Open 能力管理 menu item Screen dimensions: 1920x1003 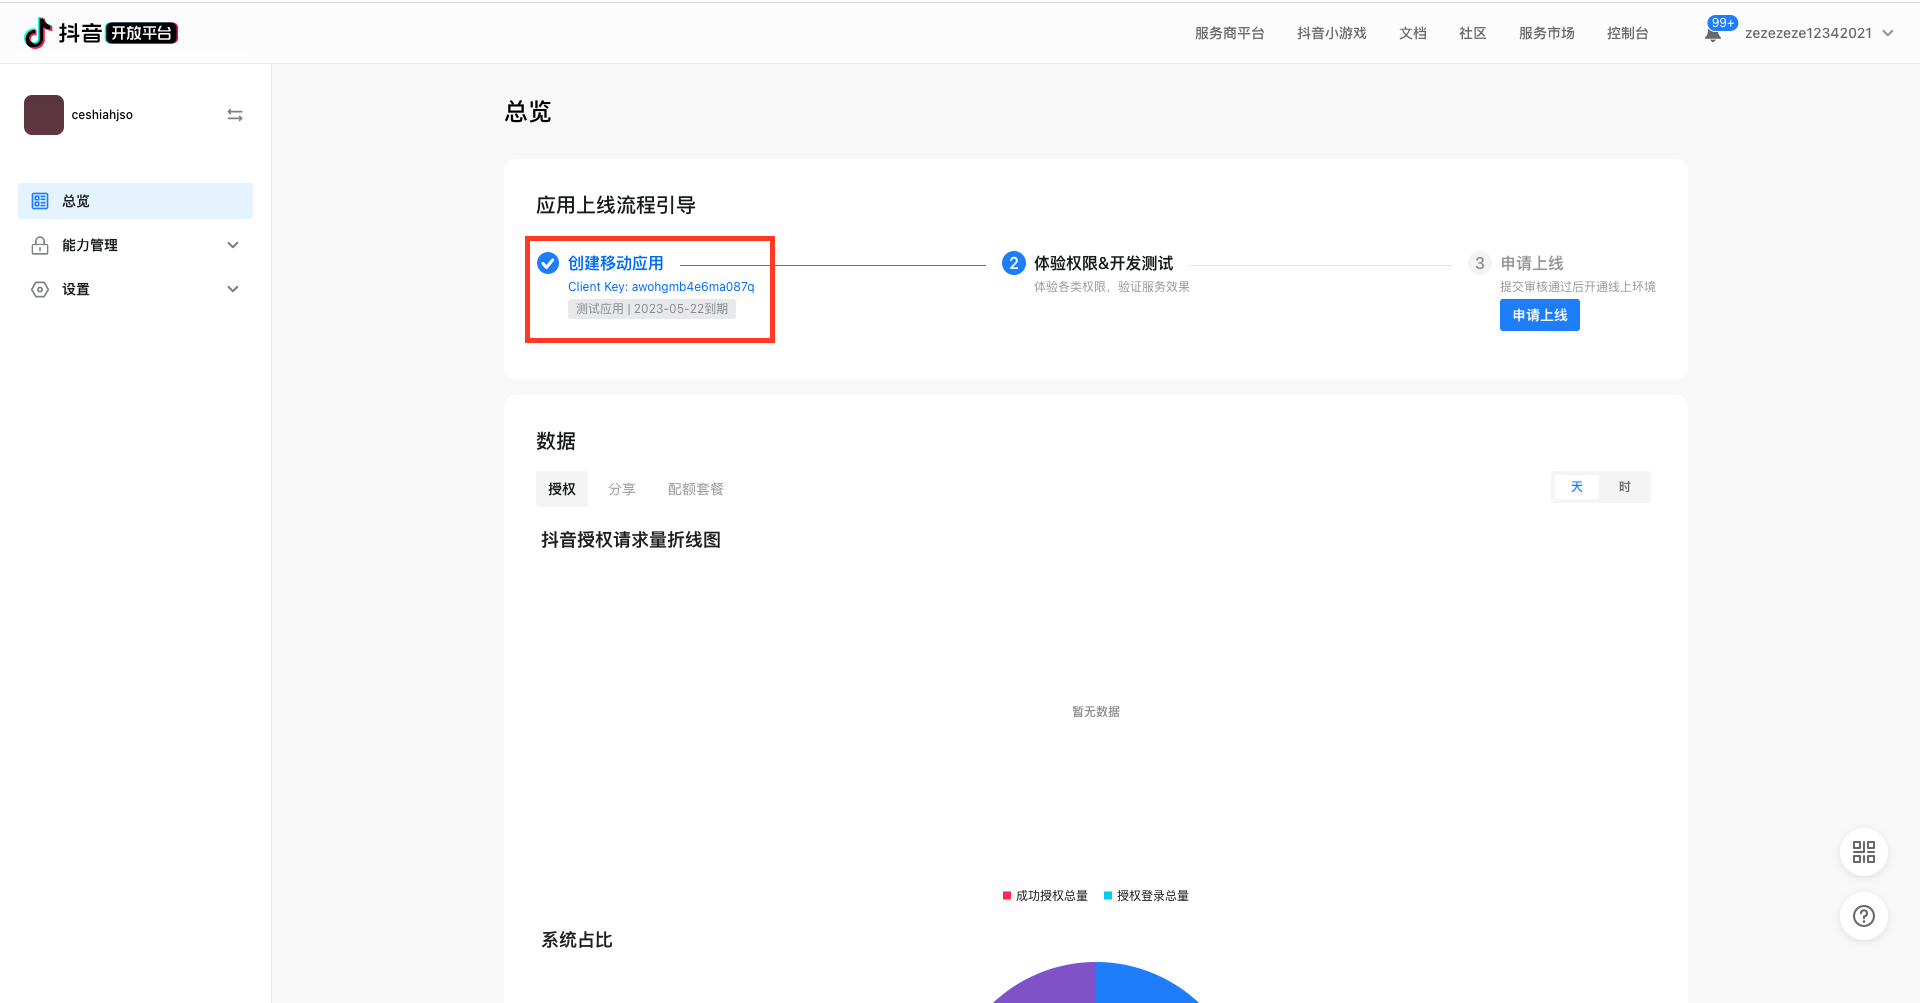135,245
